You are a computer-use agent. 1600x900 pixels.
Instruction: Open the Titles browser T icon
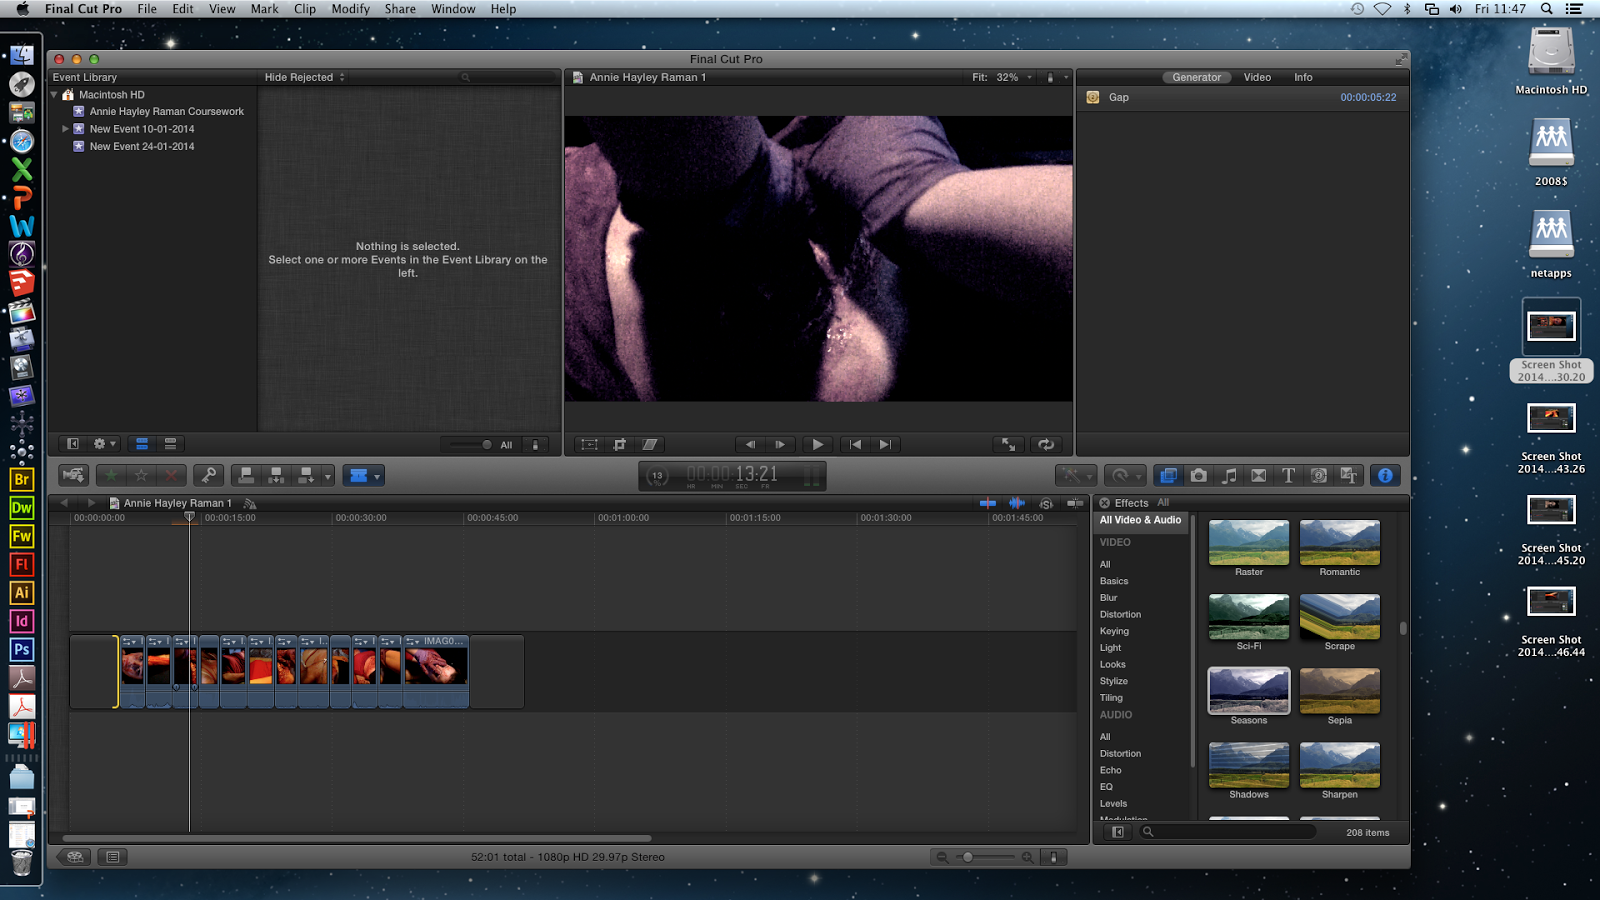click(1288, 475)
